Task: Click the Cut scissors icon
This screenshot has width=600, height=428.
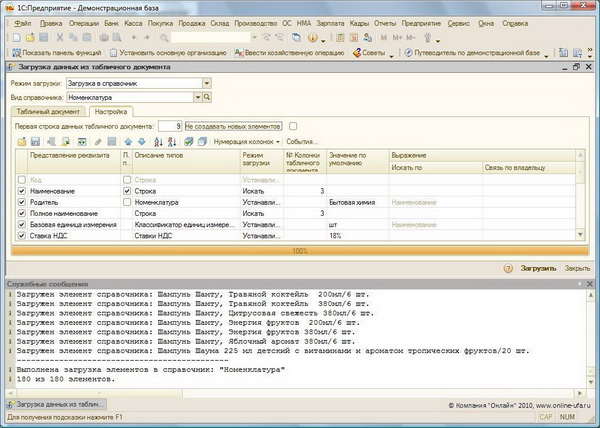Action: click(x=60, y=38)
